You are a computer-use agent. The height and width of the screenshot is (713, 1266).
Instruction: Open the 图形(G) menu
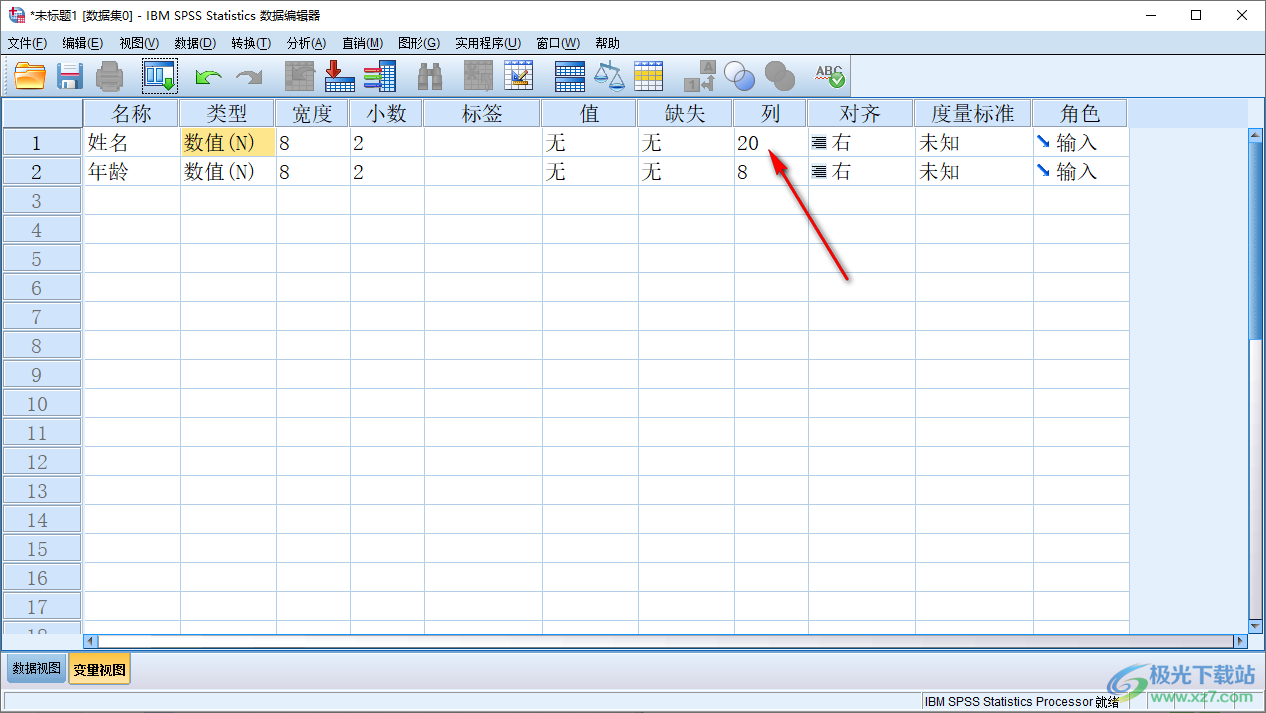(x=419, y=43)
